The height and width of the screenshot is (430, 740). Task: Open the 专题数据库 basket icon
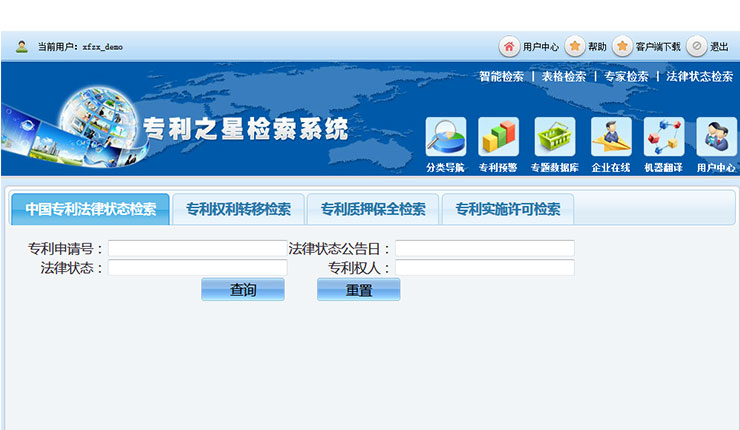tap(554, 138)
